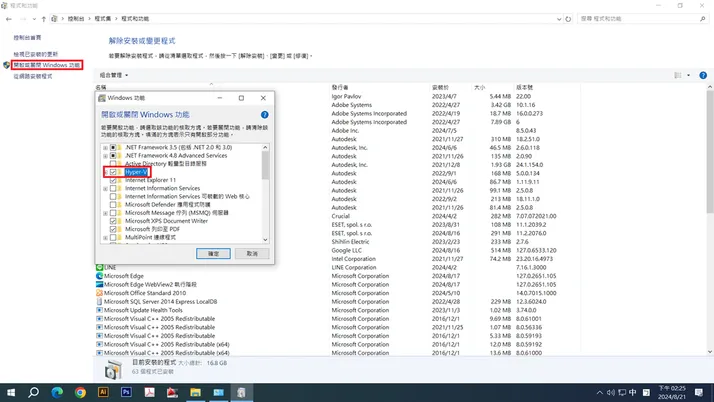714x402 pixels.
Task: Enable the Internet Information Services checkbox
Action: pyautogui.click(x=113, y=188)
